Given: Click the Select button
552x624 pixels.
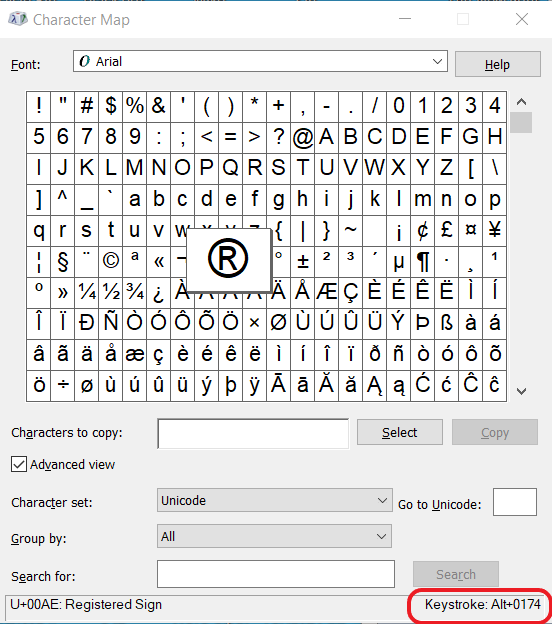Looking at the screenshot, I should (400, 432).
